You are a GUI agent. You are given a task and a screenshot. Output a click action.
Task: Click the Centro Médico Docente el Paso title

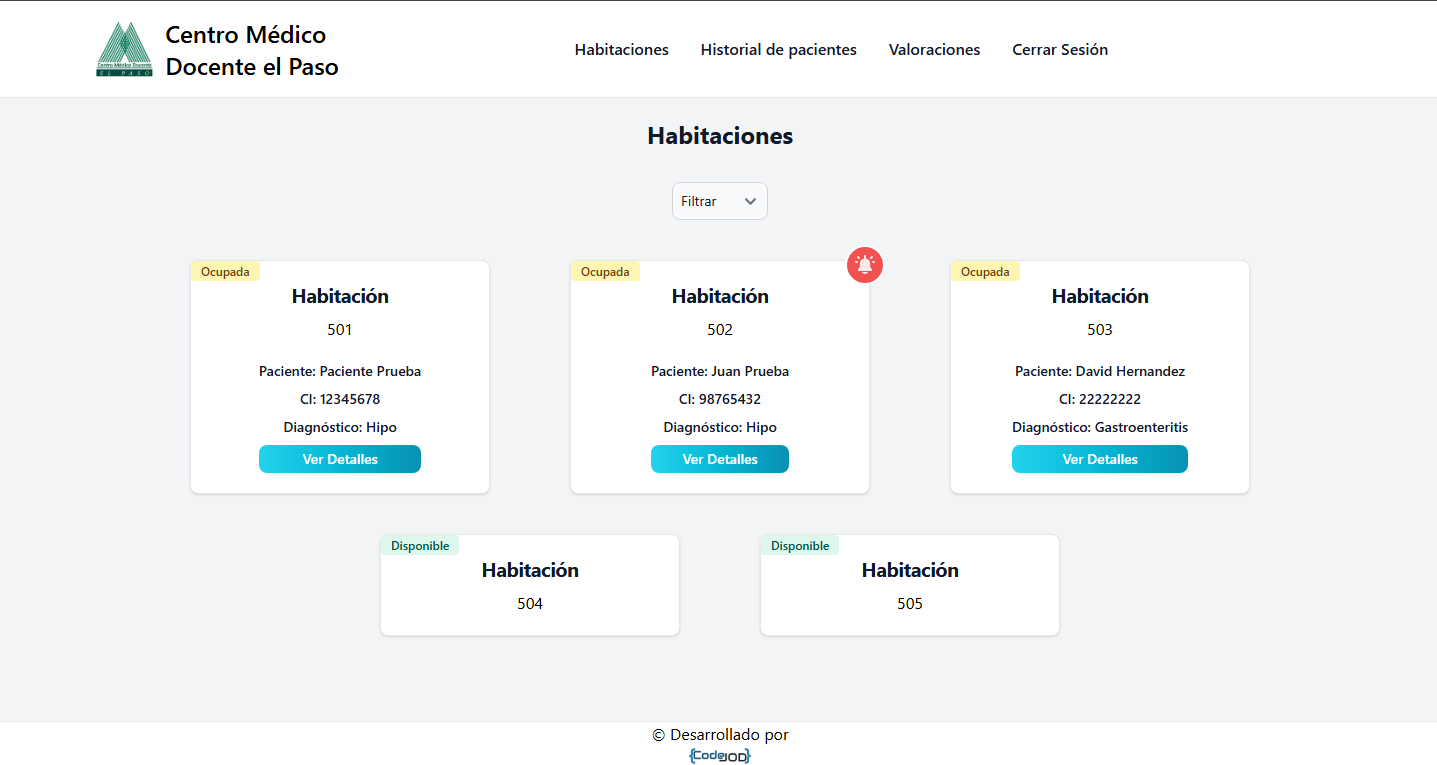click(x=252, y=51)
